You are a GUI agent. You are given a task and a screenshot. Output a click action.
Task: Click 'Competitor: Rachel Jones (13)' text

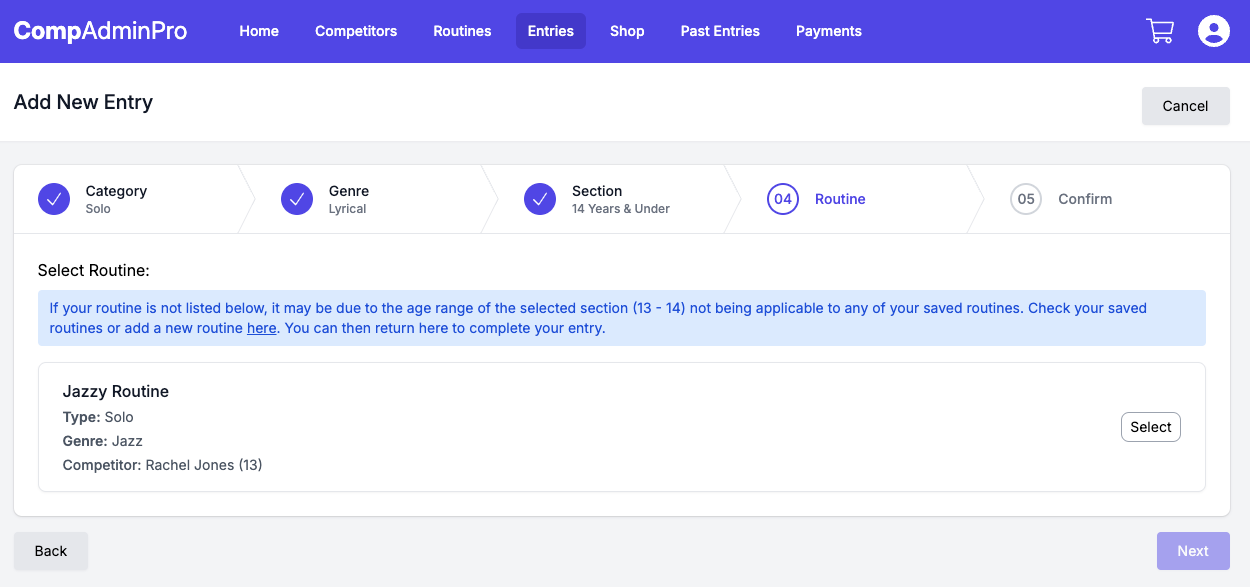tap(163, 465)
